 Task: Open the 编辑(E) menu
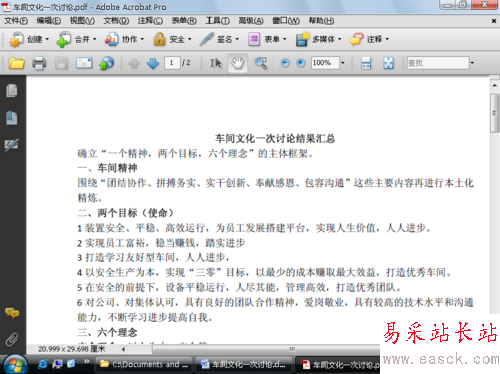click(x=49, y=21)
